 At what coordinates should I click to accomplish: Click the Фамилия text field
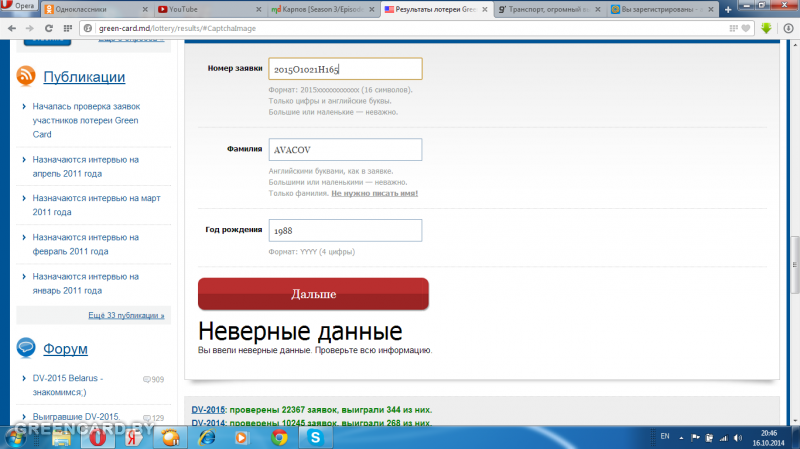tap(343, 149)
